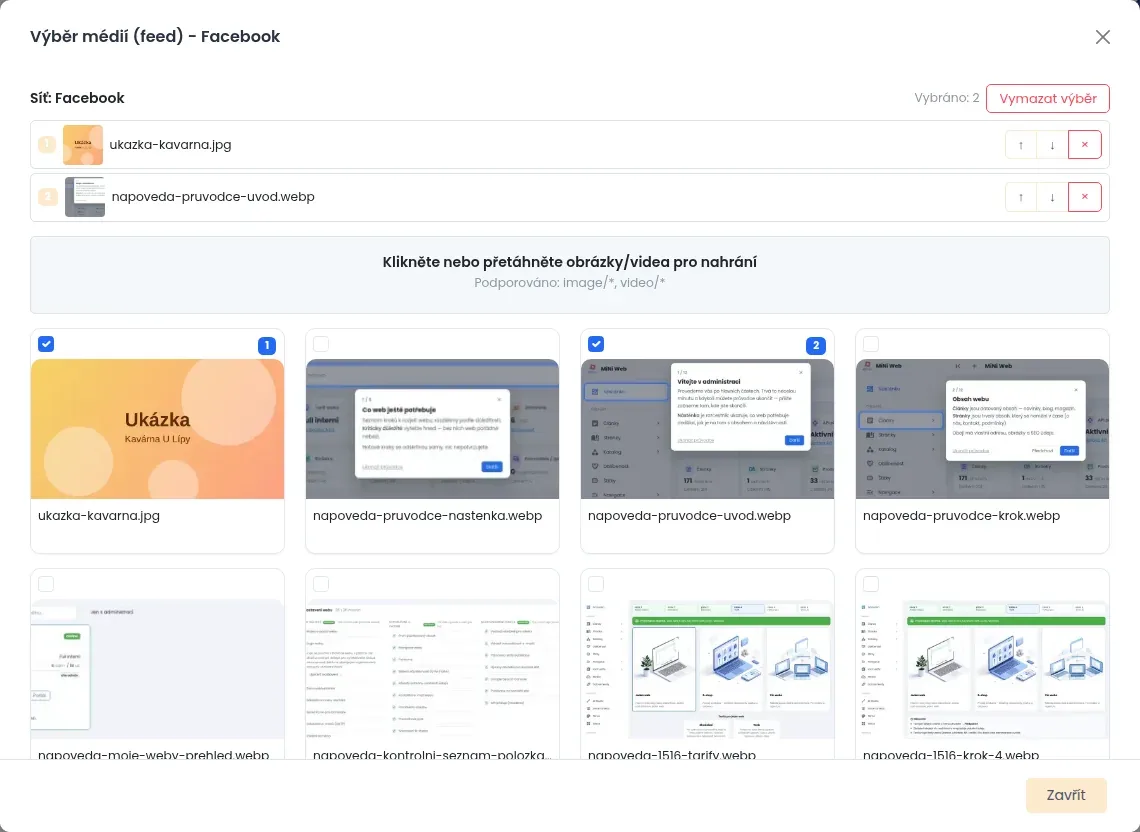Click the ukazka-kavarna.jpg caption under the card
The height and width of the screenshot is (832, 1140).
(99, 516)
